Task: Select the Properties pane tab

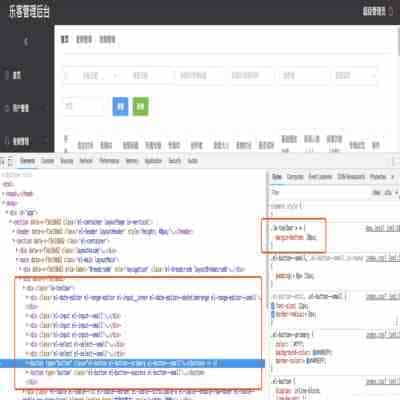Action: [x=378, y=177]
